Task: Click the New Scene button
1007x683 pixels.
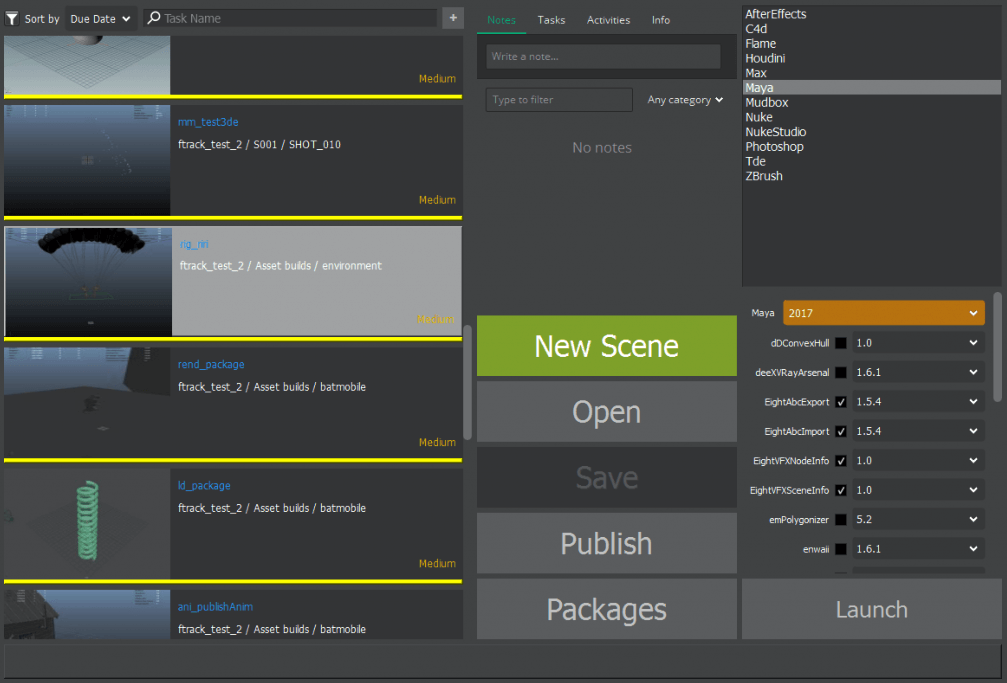Action: pyautogui.click(x=607, y=346)
